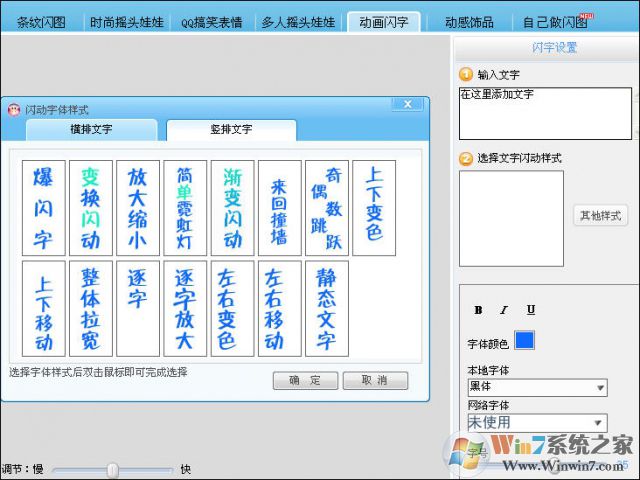Image resolution: width=640 pixels, height=480 pixels.
Task: Toggle the Underline formatting icon
Action: coord(531,310)
